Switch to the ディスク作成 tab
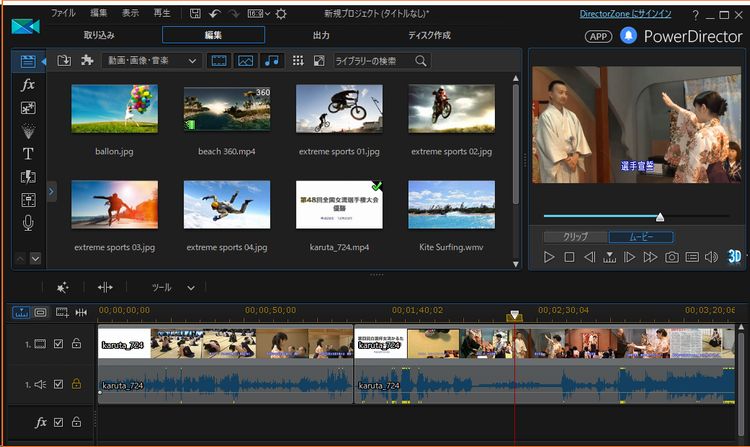 pyautogui.click(x=429, y=35)
